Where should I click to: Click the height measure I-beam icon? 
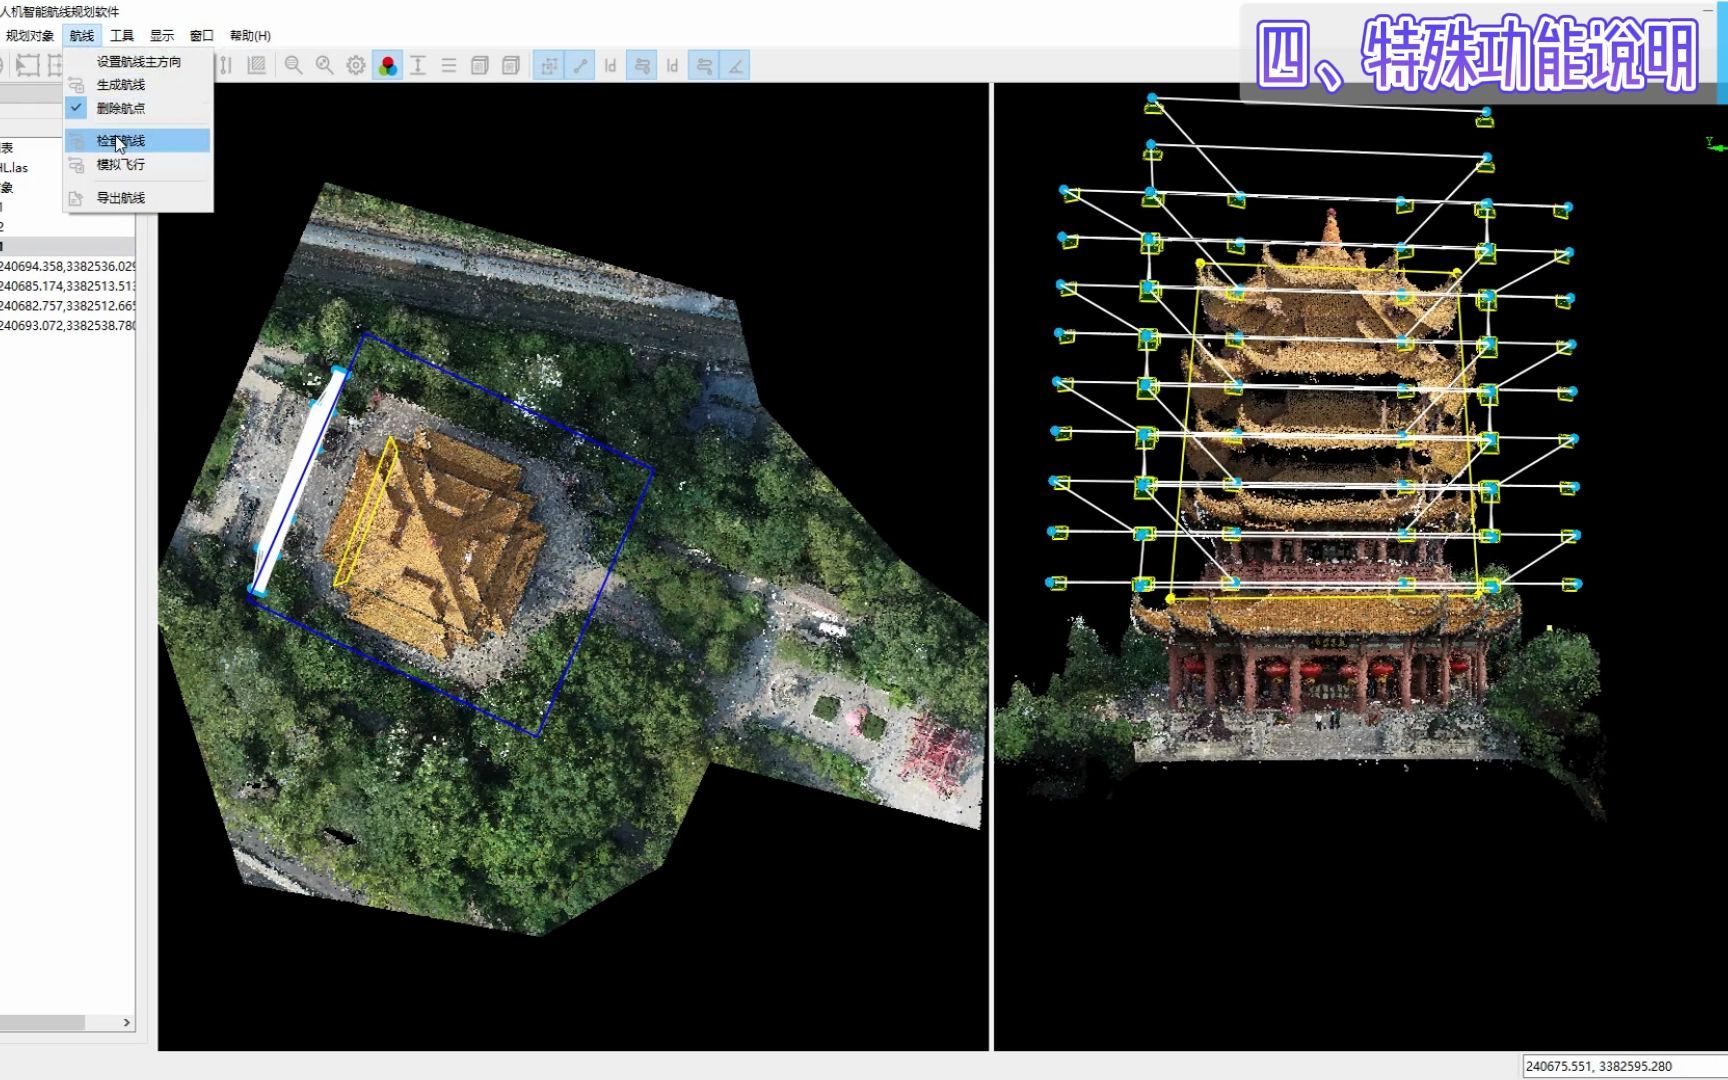418,66
